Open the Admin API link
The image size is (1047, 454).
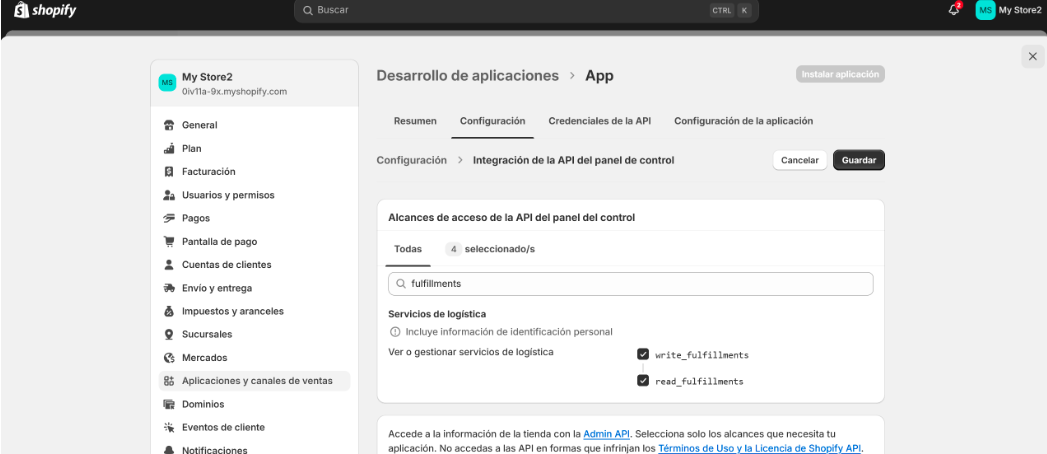(605, 434)
